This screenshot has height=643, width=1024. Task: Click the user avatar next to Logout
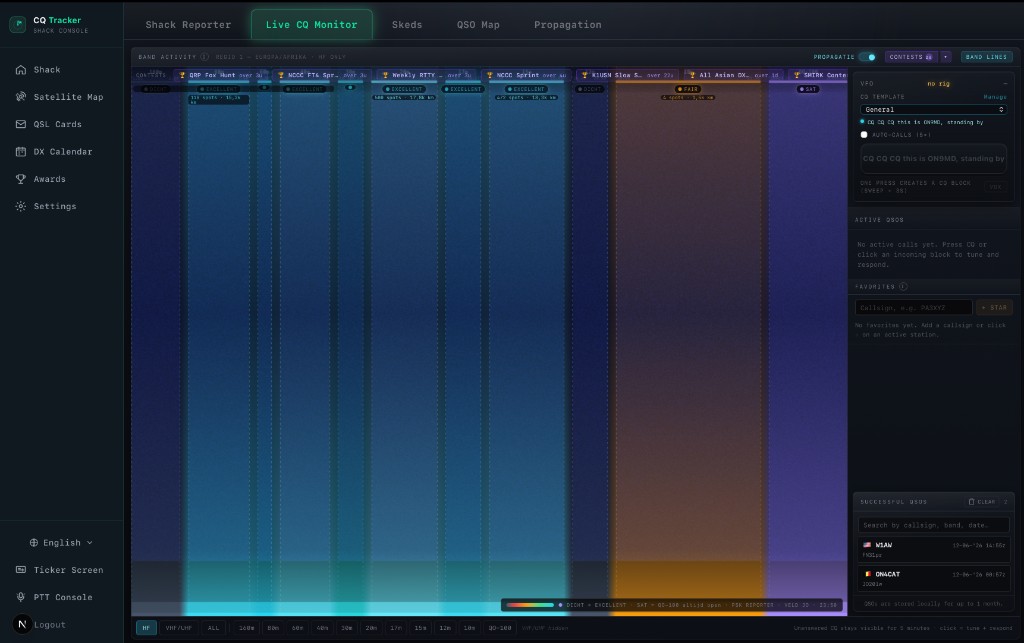coord(22,624)
